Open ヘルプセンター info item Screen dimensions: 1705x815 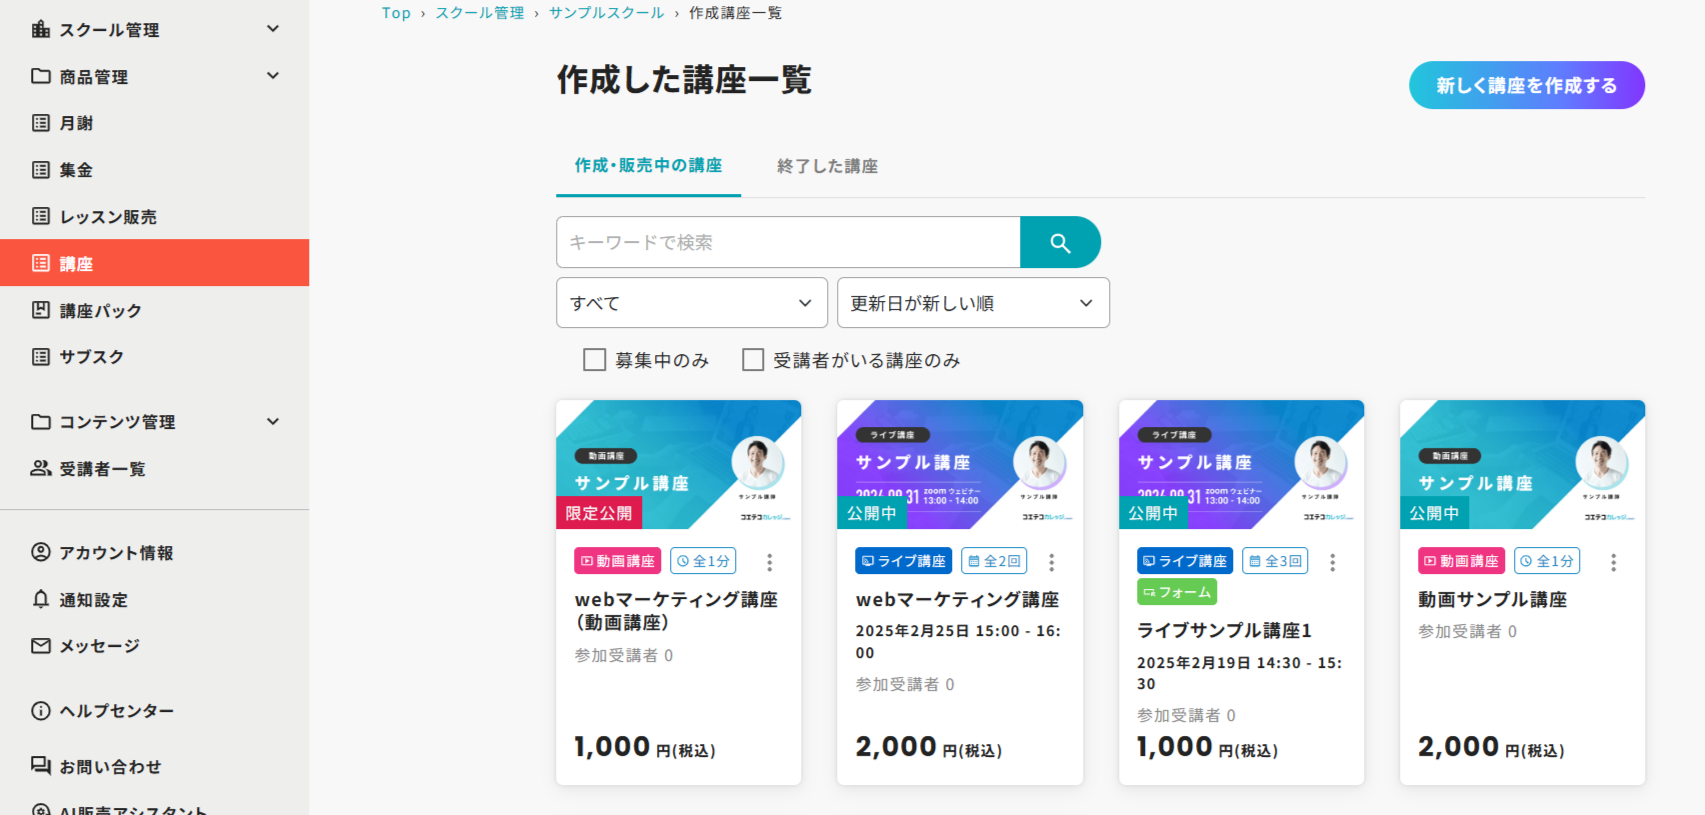[115, 711]
